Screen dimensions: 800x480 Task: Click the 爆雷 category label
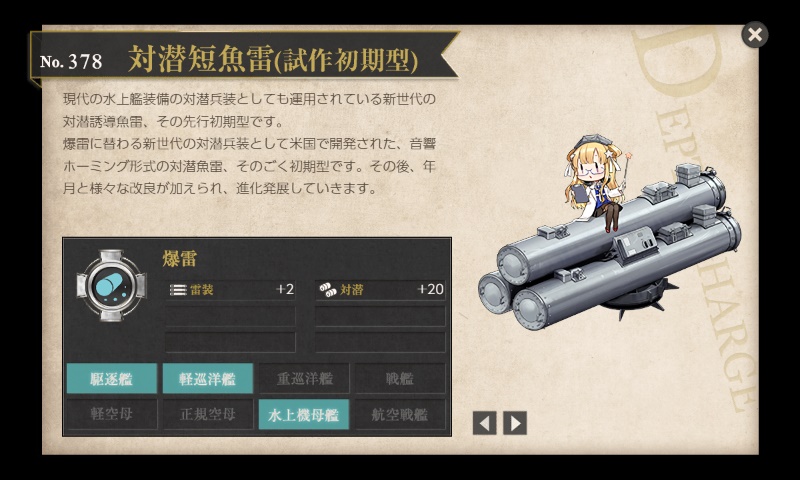click(x=180, y=259)
